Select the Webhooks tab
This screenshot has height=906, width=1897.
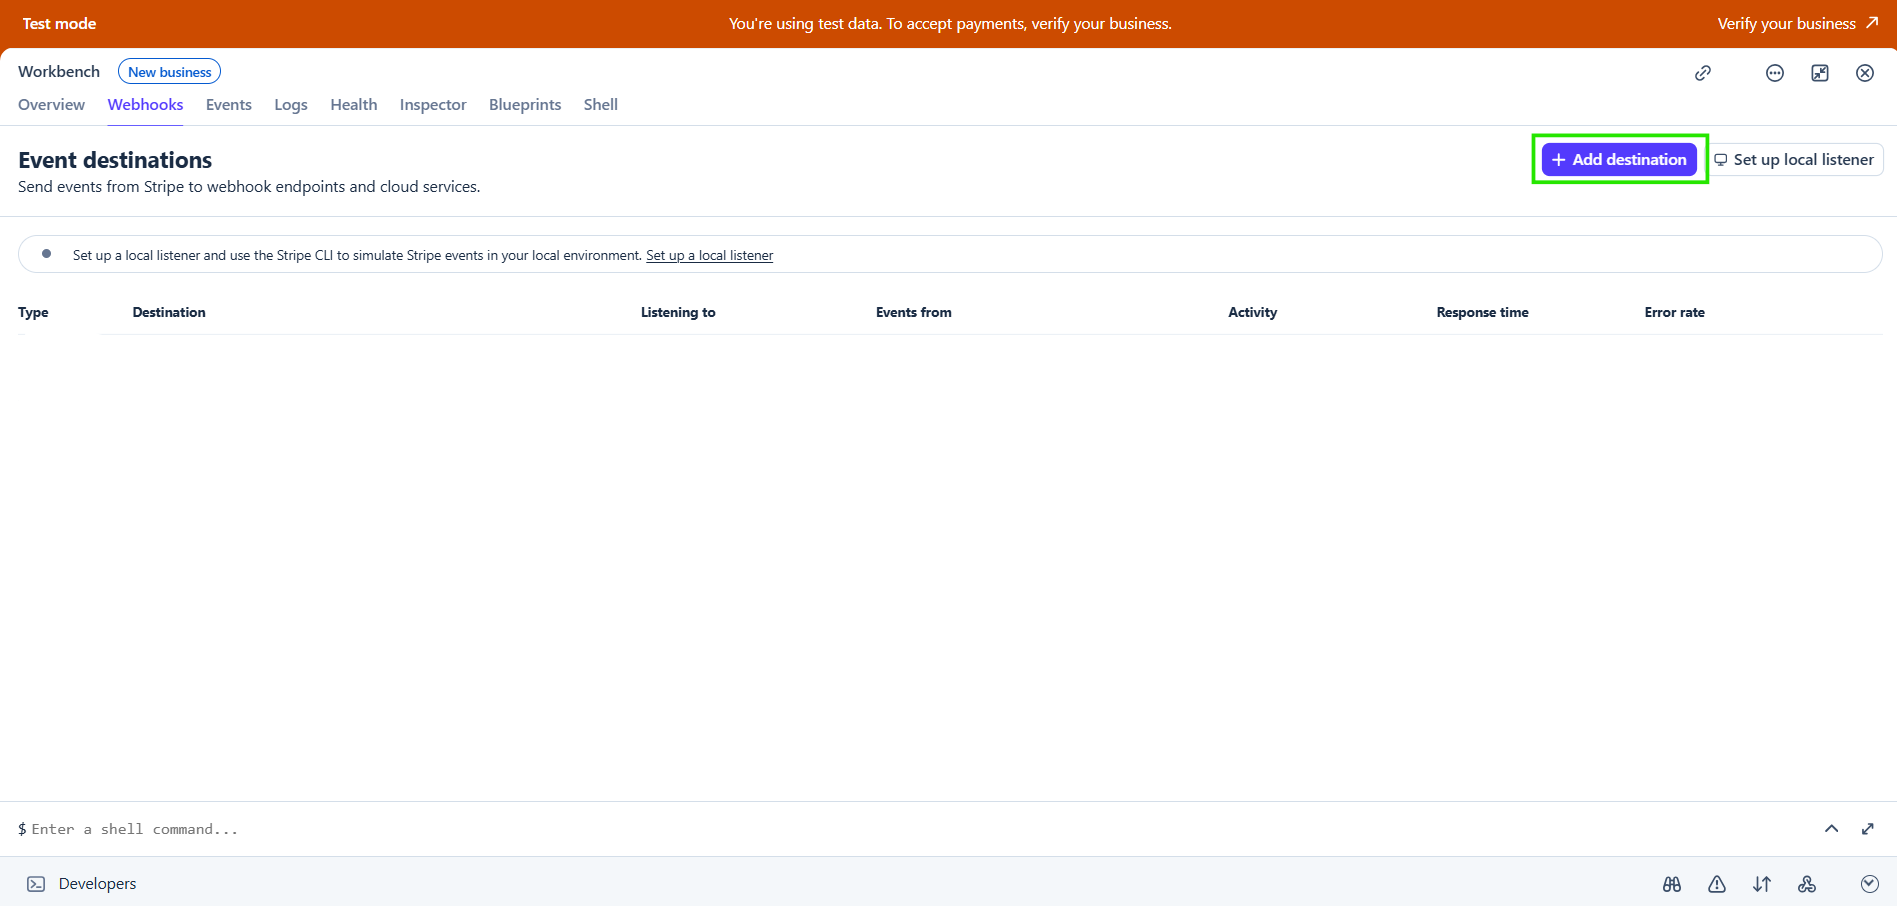point(145,104)
